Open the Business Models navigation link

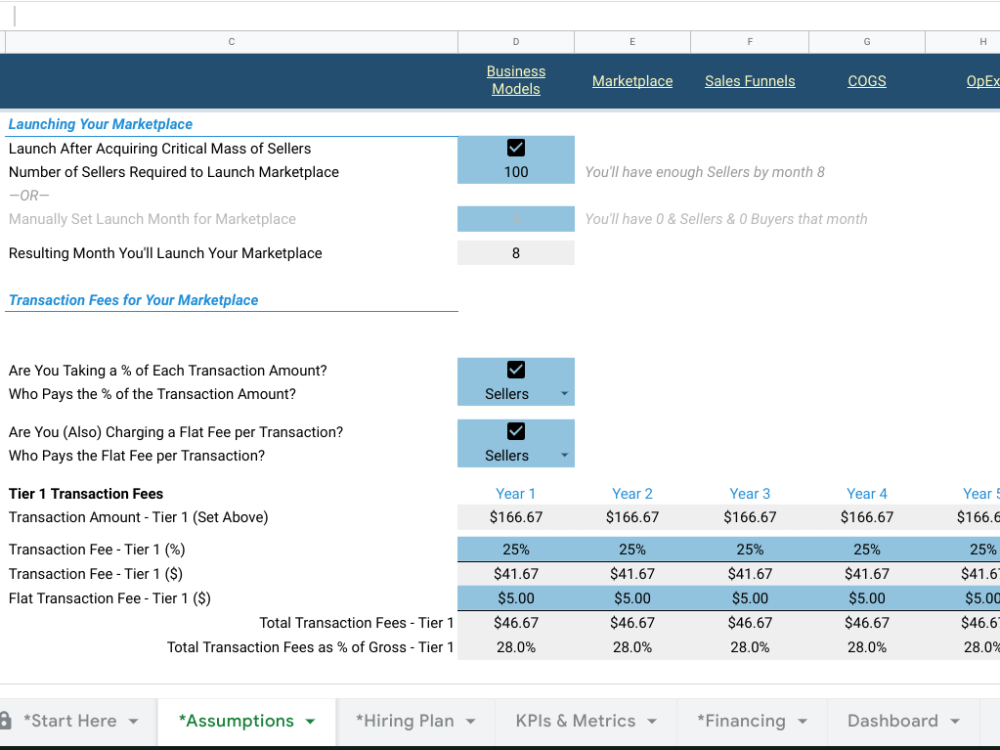[x=516, y=80]
